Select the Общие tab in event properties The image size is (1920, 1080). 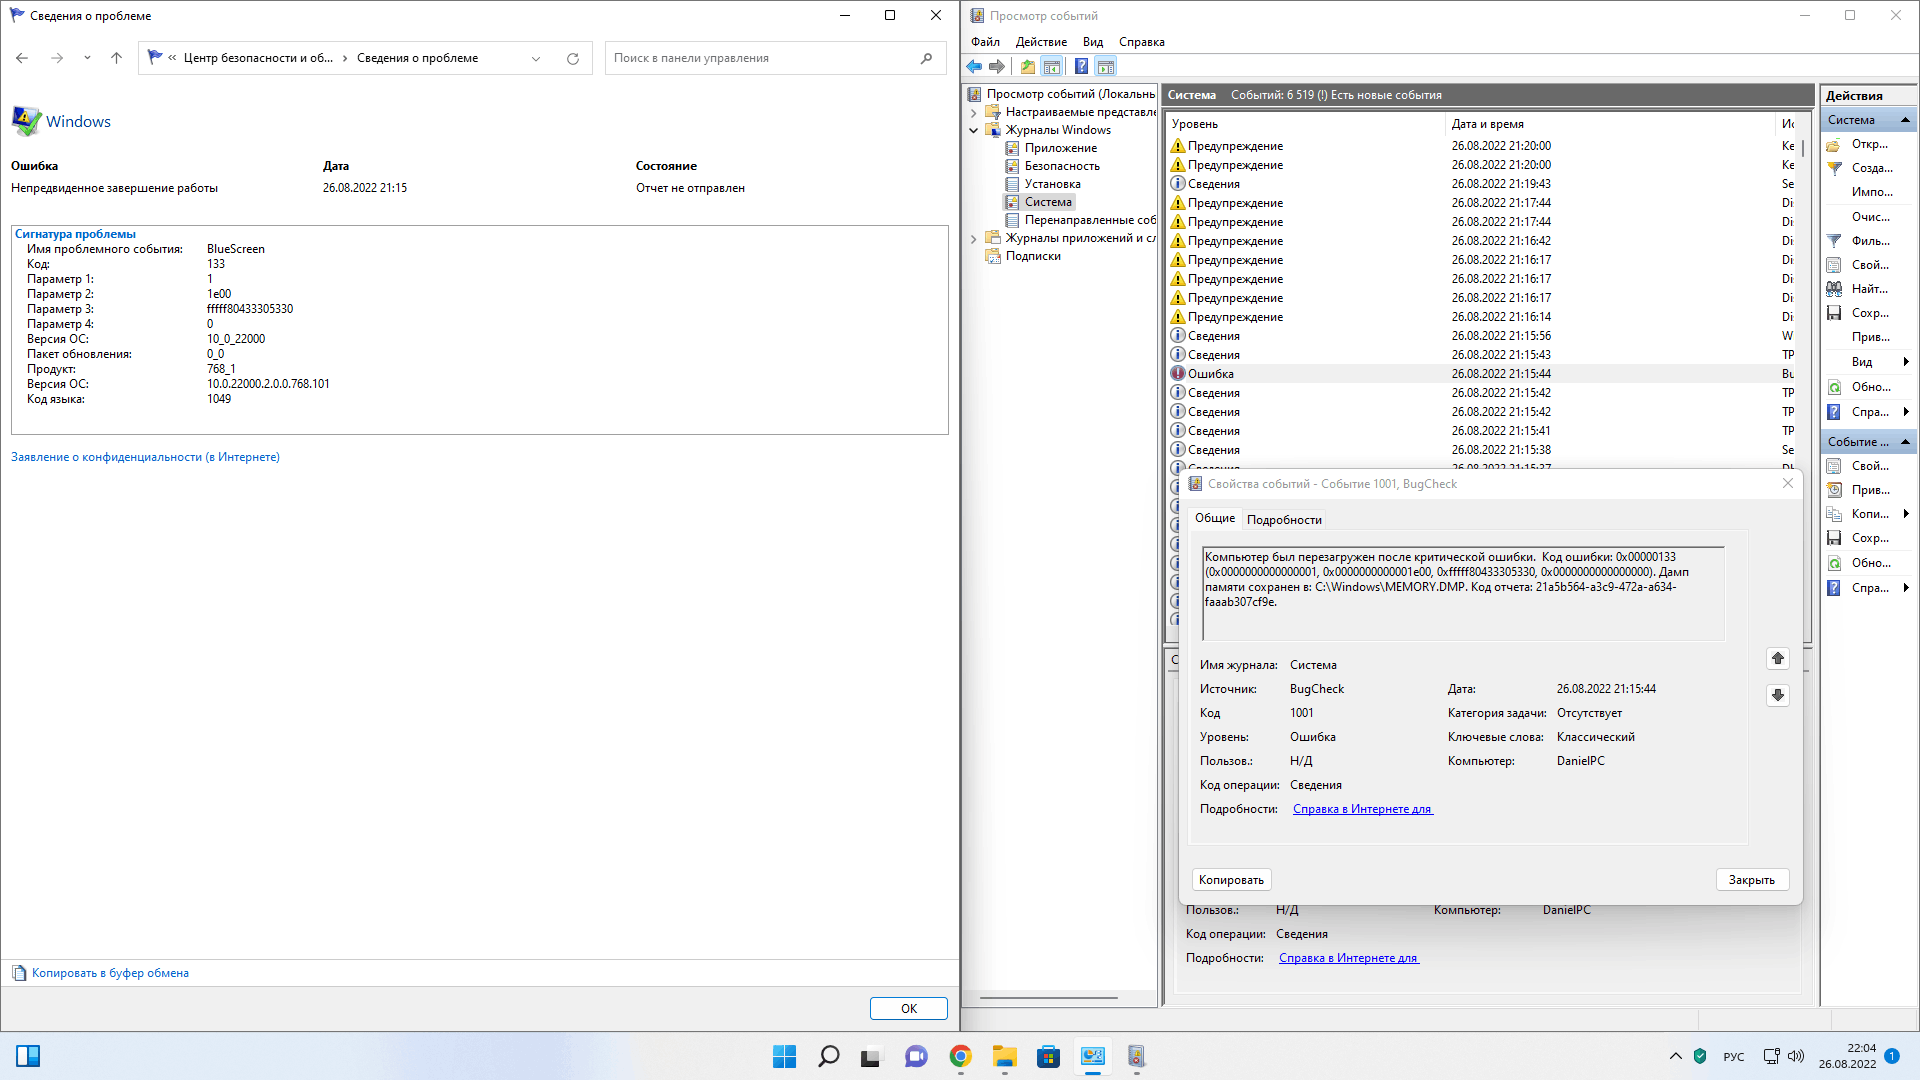point(1215,518)
